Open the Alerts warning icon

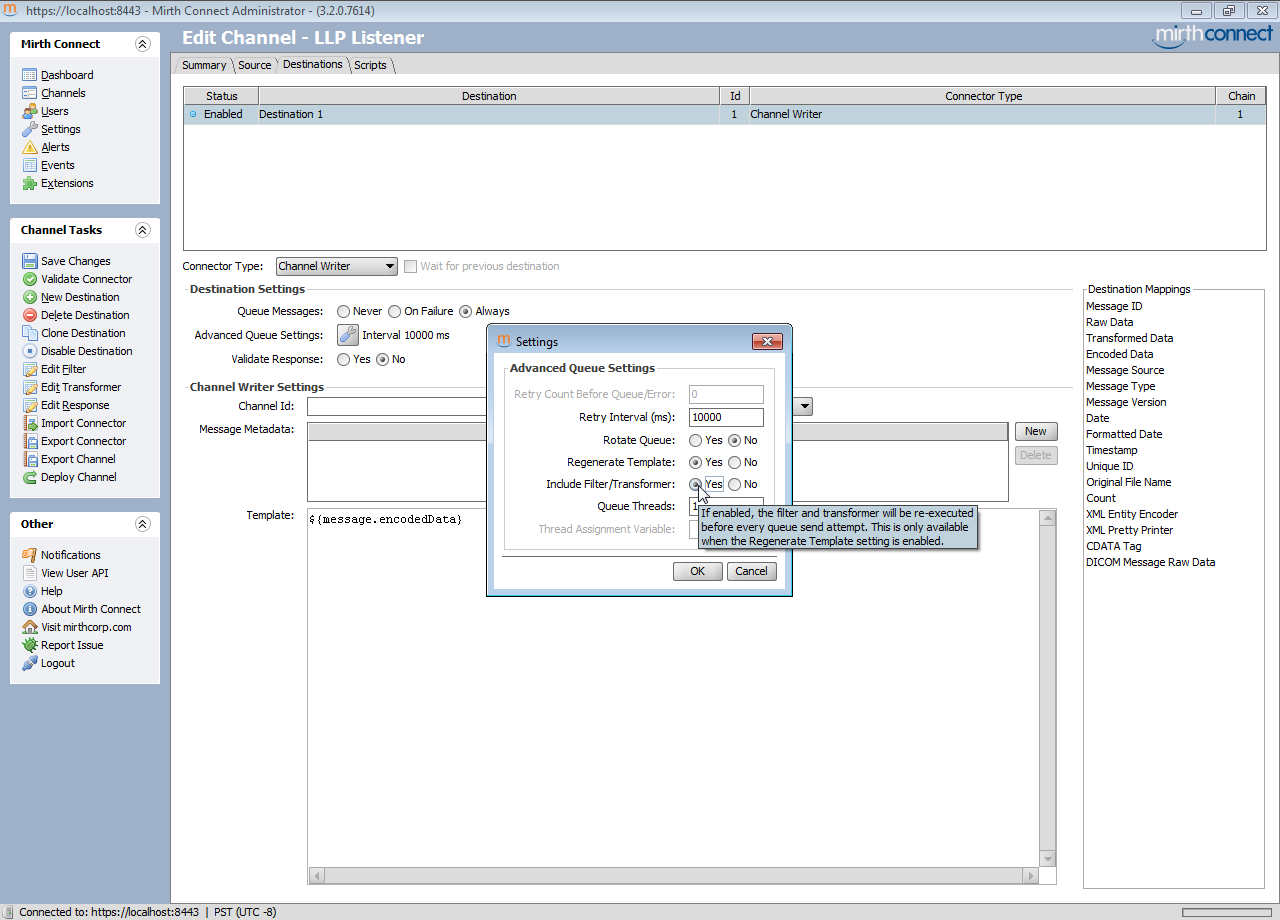(30, 147)
